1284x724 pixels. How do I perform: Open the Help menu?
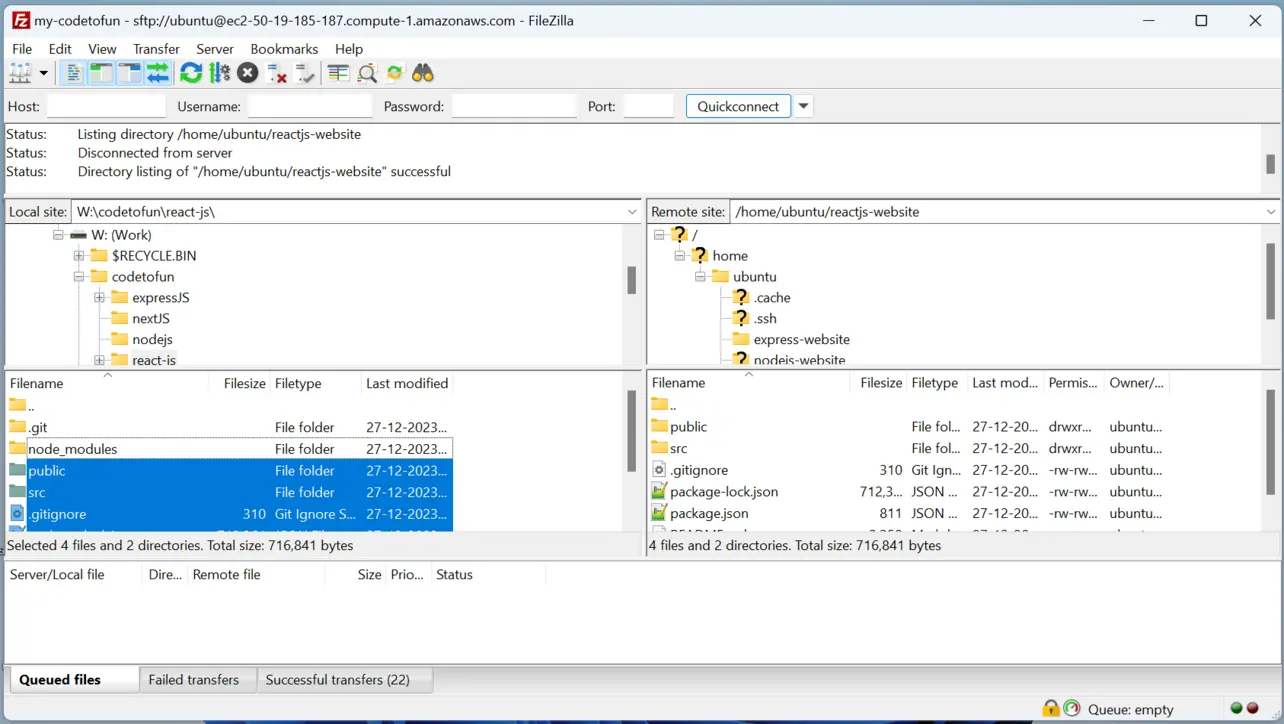[x=349, y=48]
